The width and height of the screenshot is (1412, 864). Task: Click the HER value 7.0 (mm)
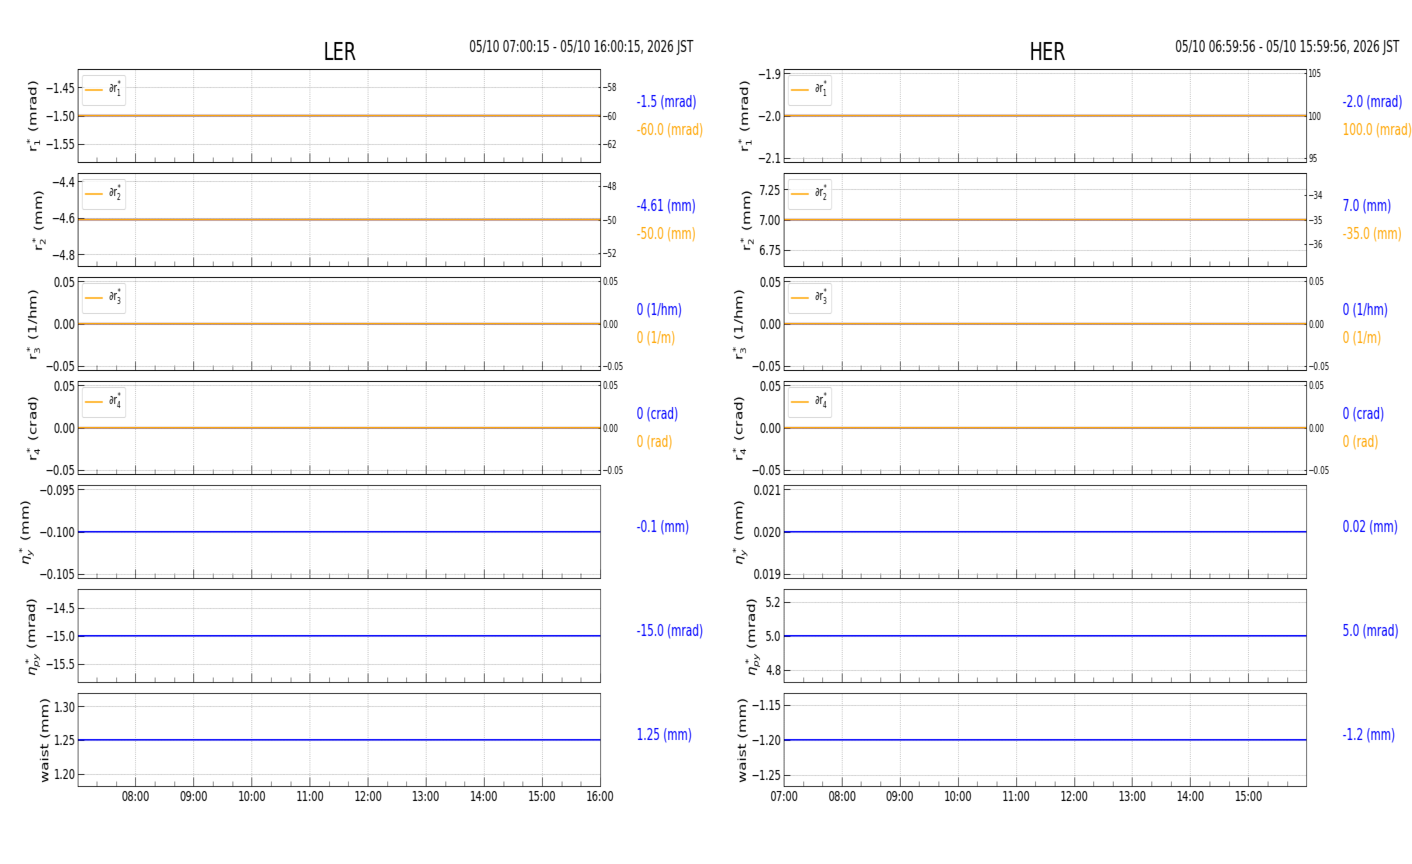[1366, 206]
